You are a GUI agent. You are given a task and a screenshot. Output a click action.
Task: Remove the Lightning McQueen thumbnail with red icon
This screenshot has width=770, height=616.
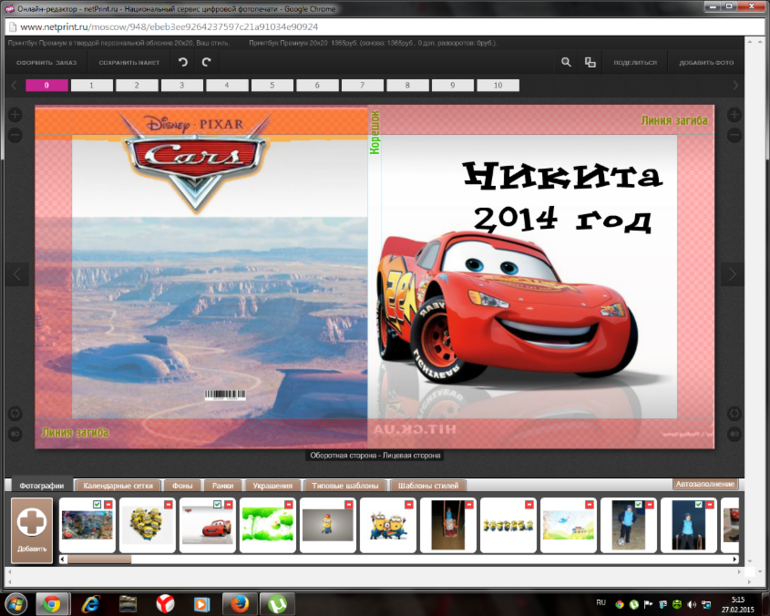pos(230,506)
